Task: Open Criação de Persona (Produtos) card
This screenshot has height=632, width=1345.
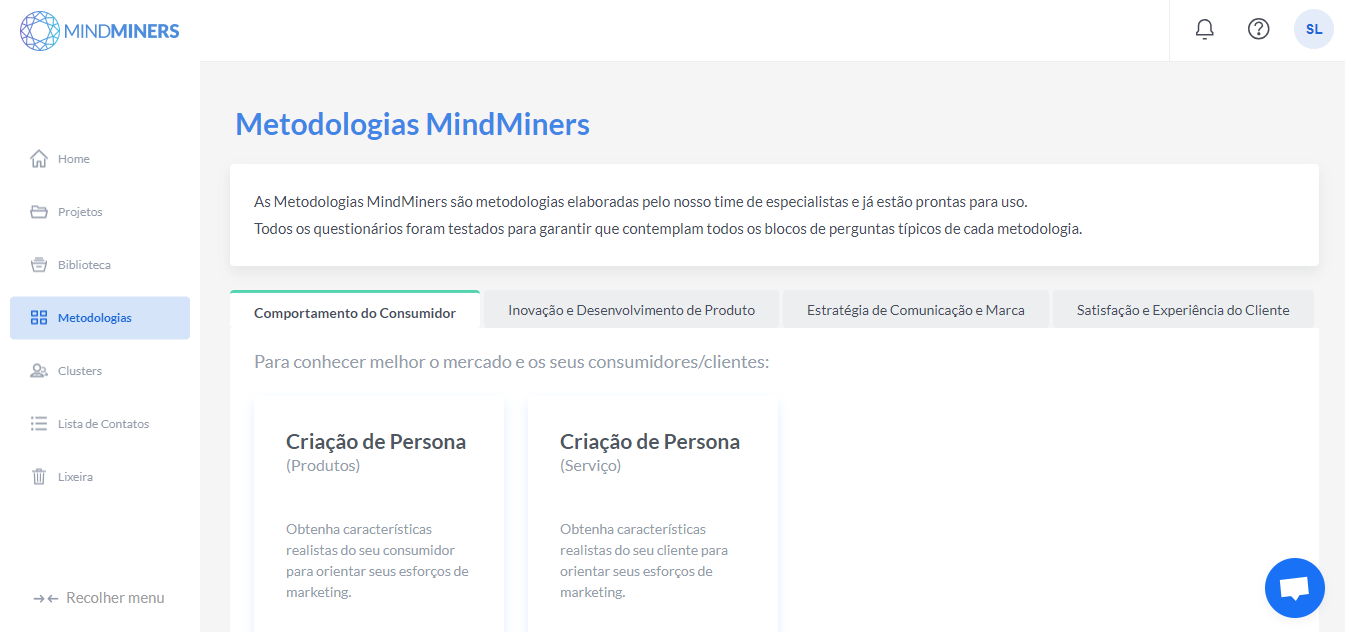Action: click(379, 515)
